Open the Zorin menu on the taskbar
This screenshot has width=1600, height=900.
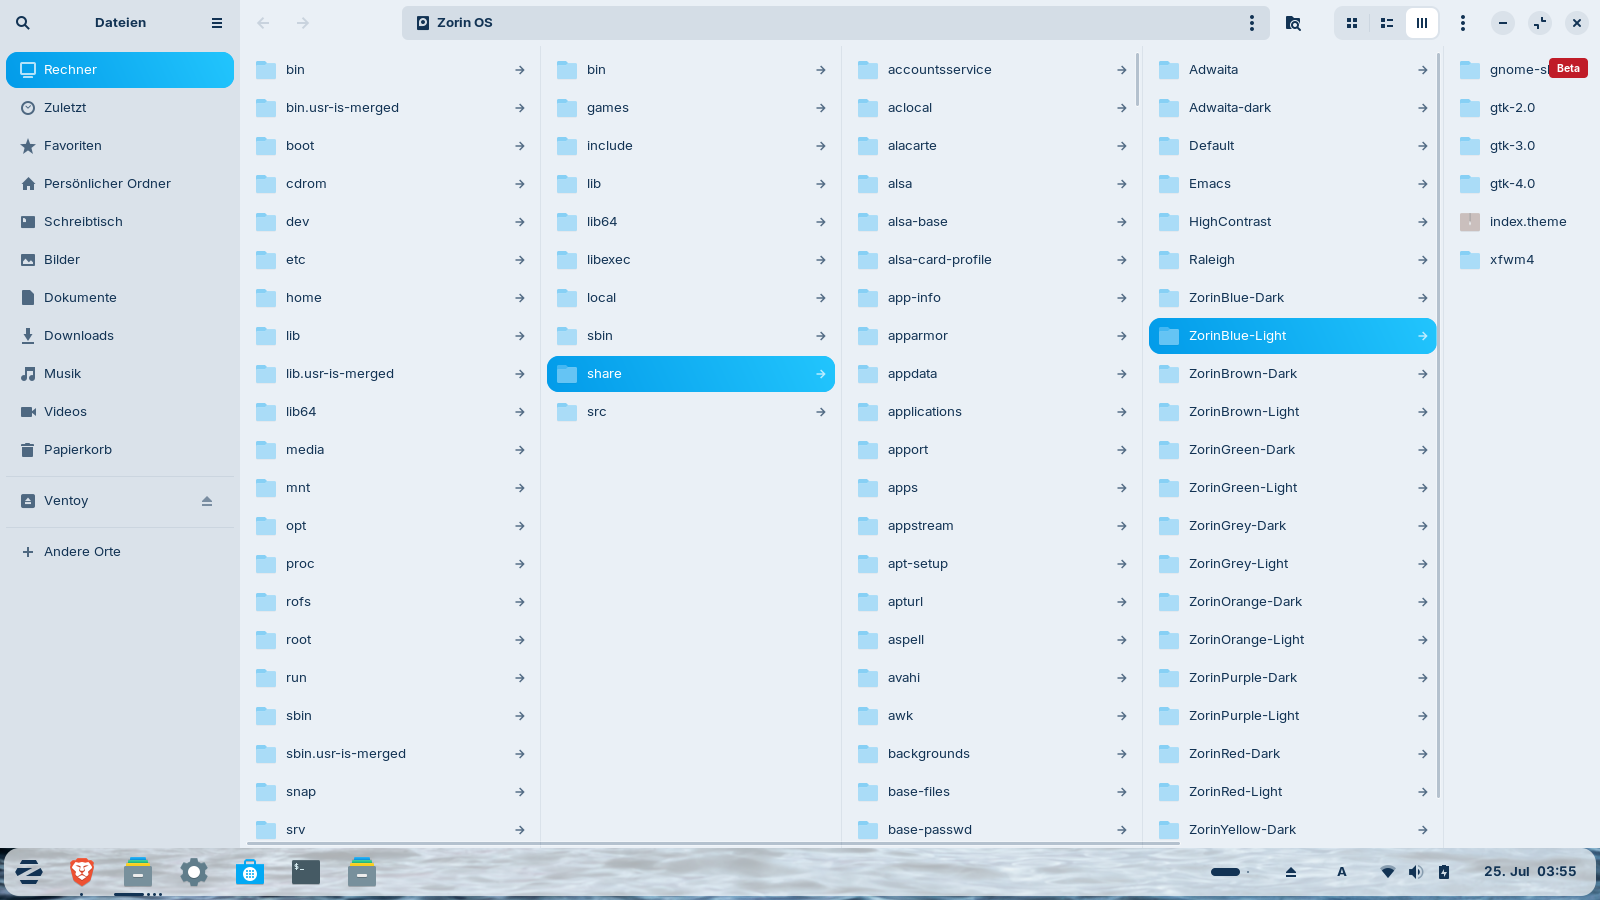[x=29, y=872]
